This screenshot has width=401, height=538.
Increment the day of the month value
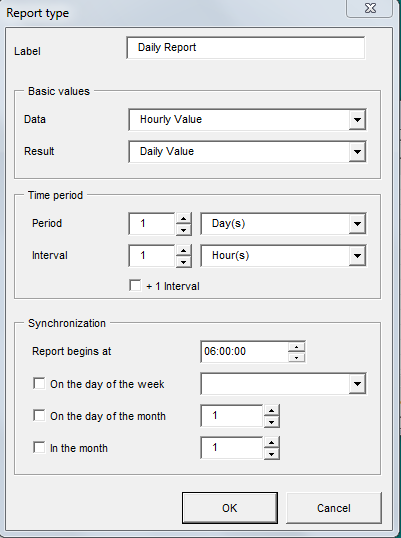[x=272, y=410]
